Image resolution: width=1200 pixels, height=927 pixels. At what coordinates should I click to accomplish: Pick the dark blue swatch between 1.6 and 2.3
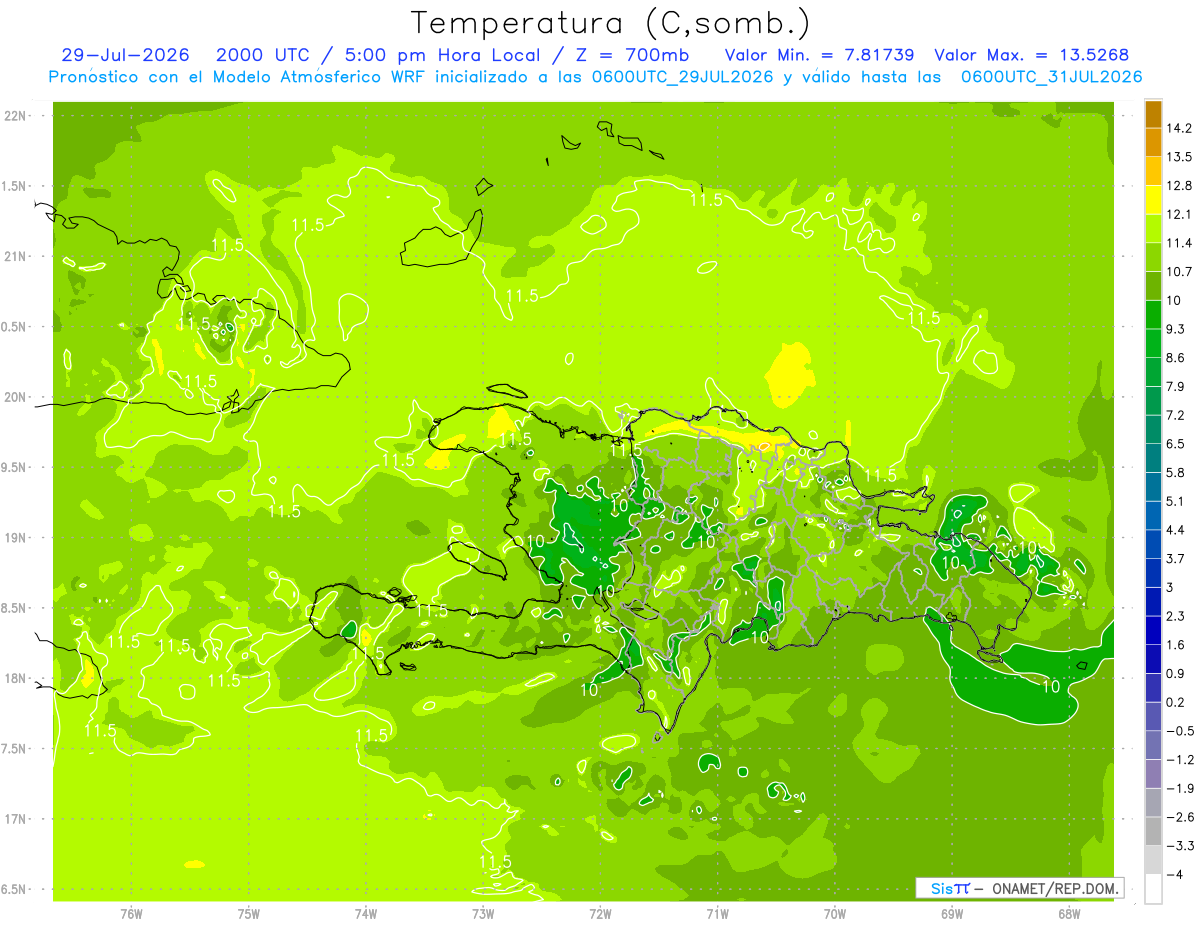1153,630
